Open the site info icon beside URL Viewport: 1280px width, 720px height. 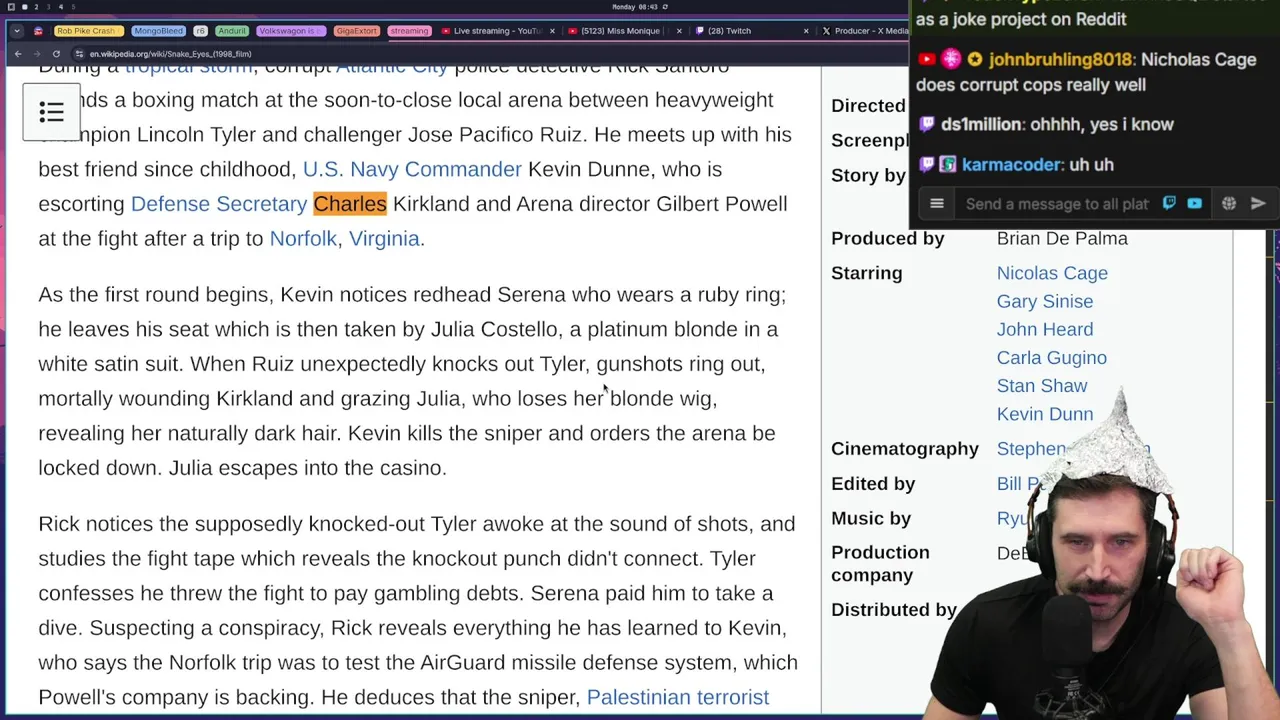[79, 54]
